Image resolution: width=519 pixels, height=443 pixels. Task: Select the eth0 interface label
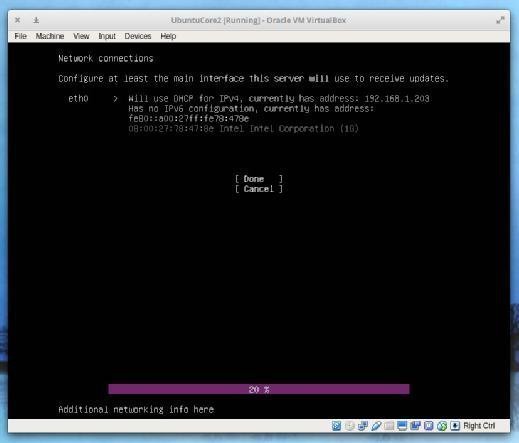pos(78,98)
